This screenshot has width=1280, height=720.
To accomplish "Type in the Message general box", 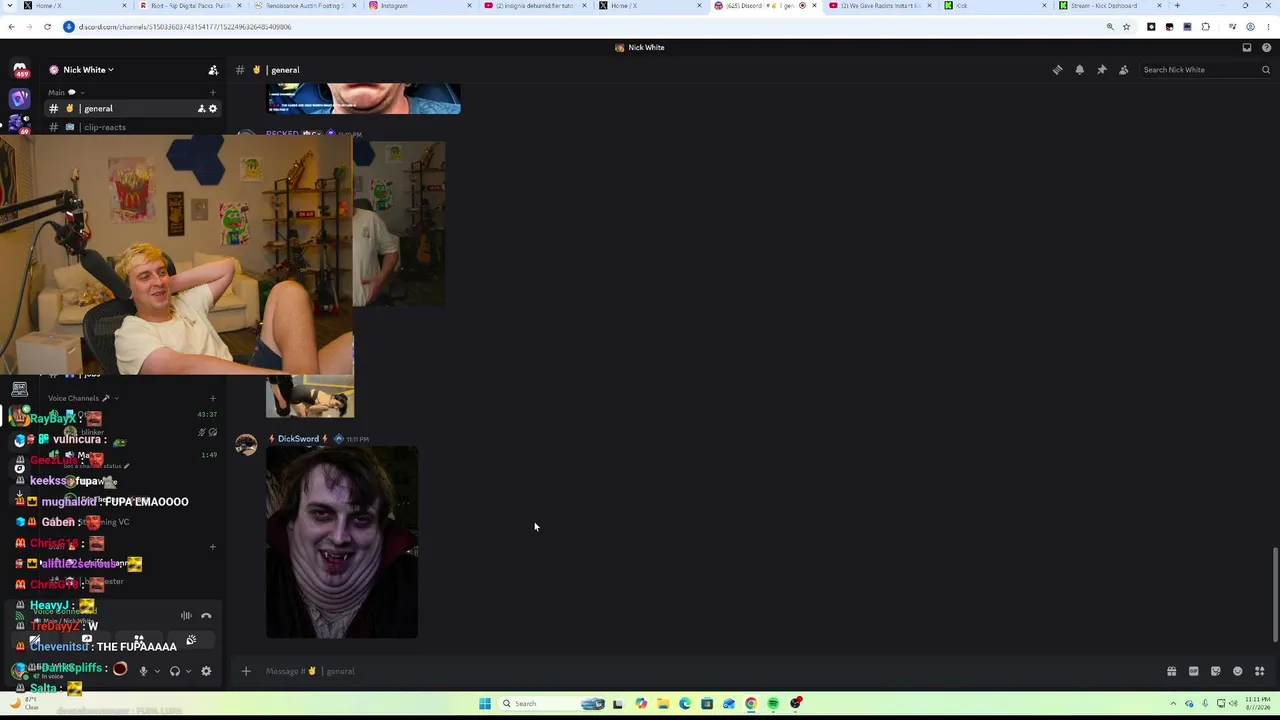I will coord(700,671).
